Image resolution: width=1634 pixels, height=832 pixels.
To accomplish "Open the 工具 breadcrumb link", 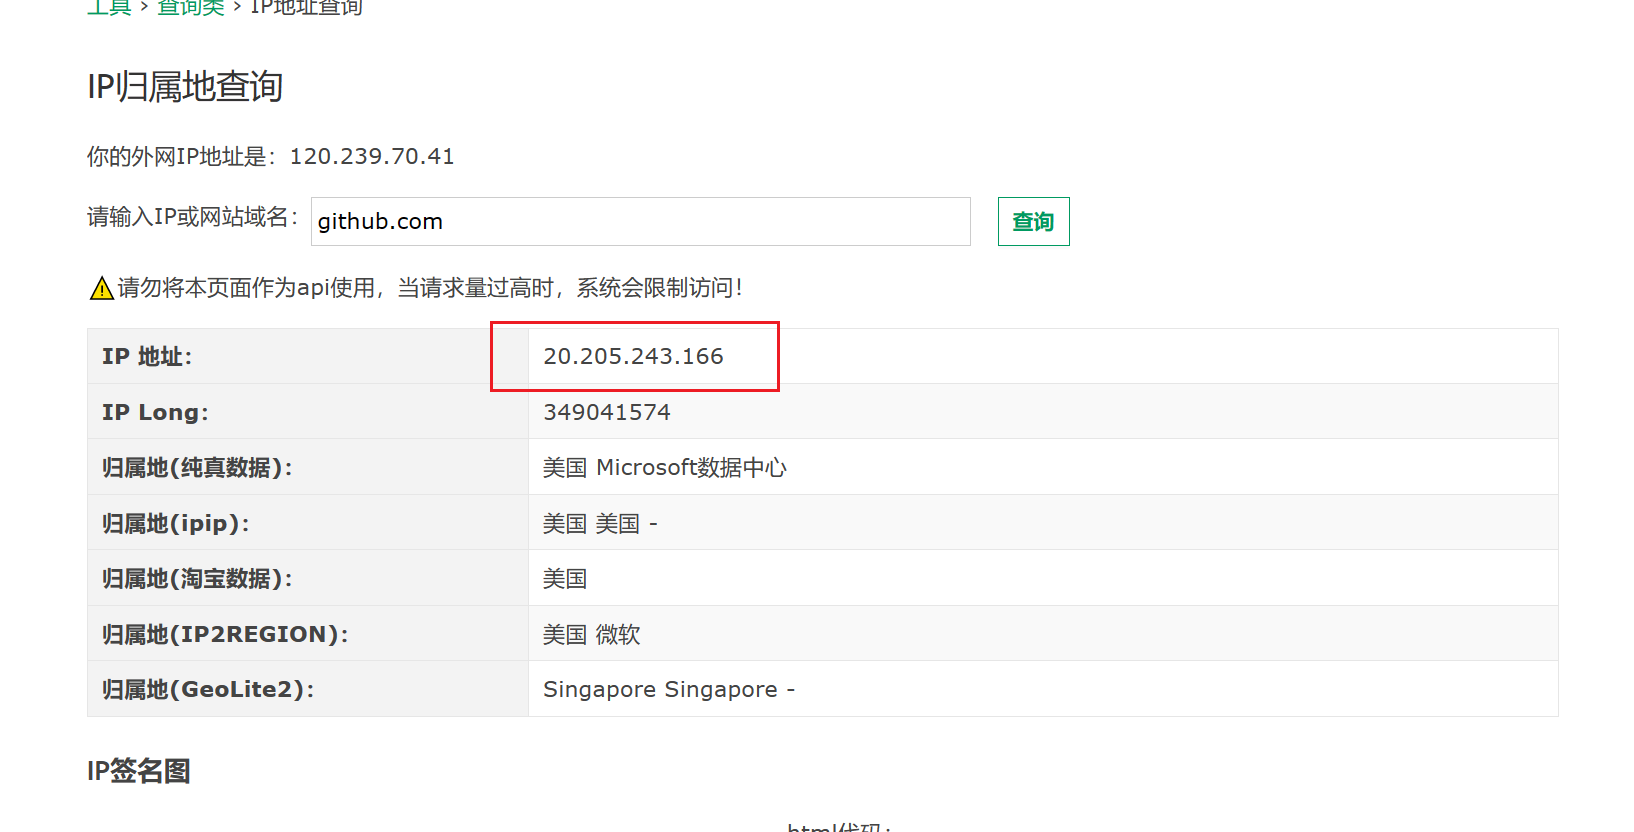I will tap(109, 7).
